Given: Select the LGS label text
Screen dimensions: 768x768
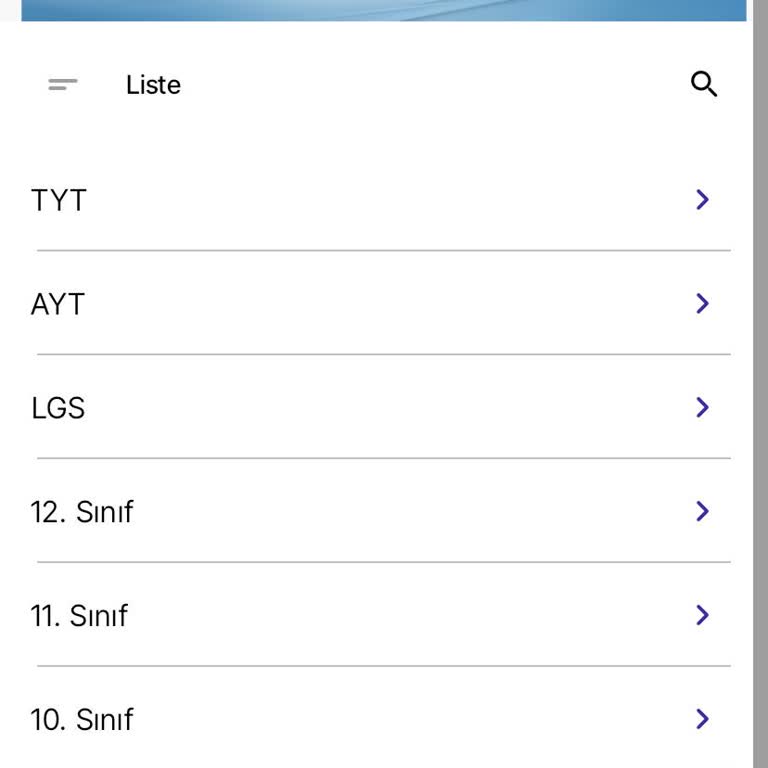Looking at the screenshot, I should coord(58,408).
